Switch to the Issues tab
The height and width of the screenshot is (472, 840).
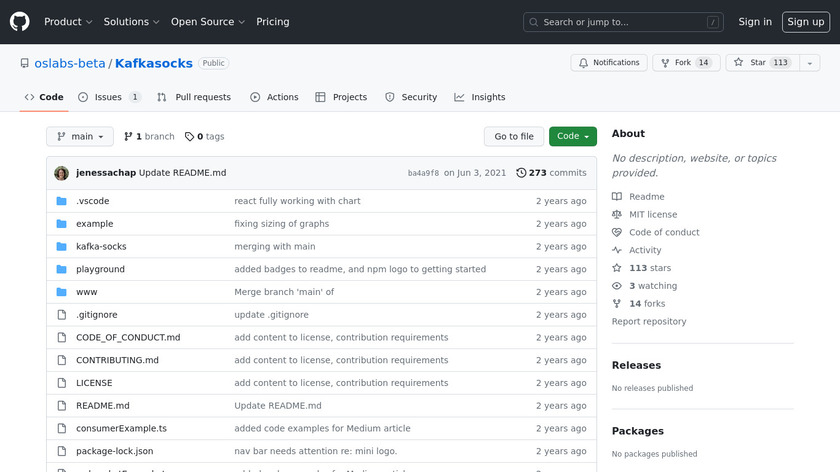pyautogui.click(x=108, y=97)
